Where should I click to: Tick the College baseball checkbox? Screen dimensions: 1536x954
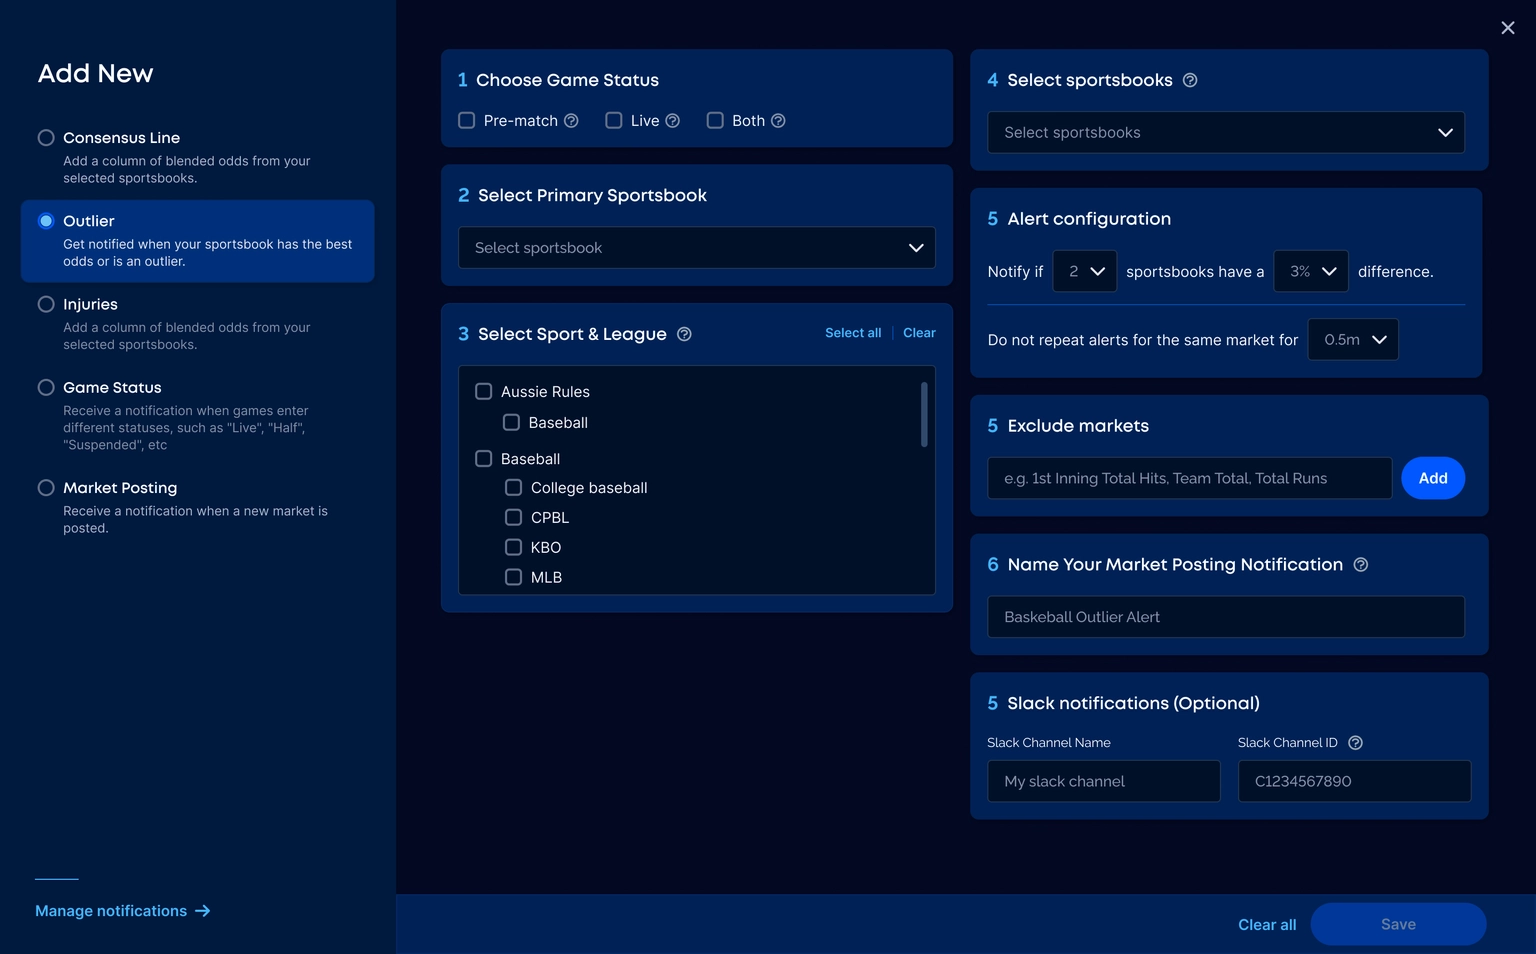coord(513,488)
